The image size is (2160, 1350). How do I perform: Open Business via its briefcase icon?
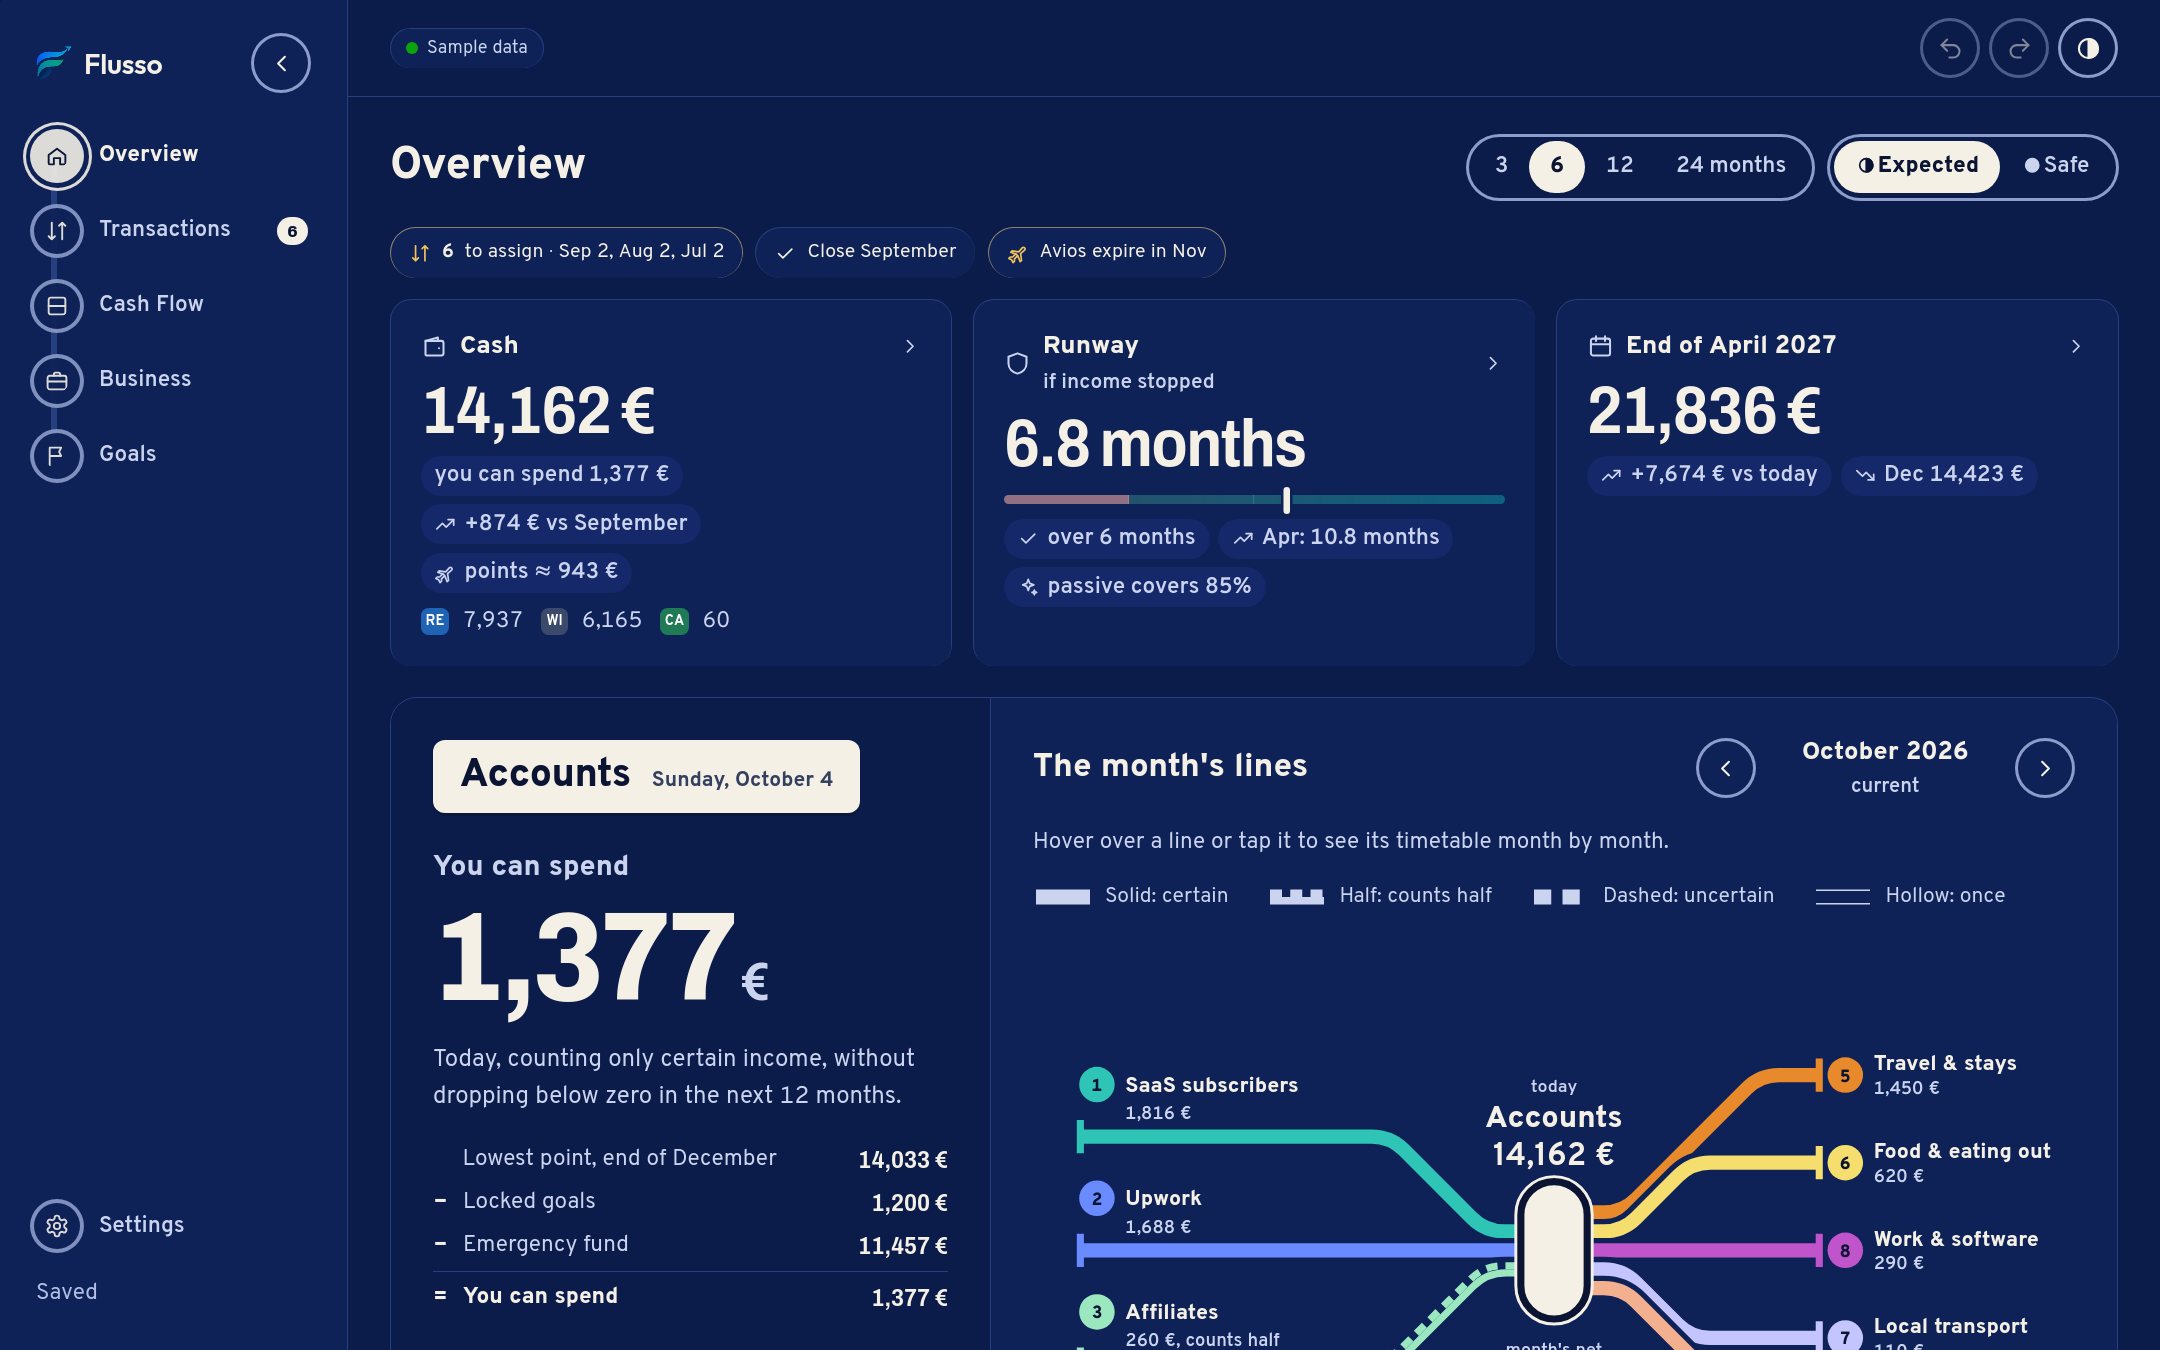57,381
